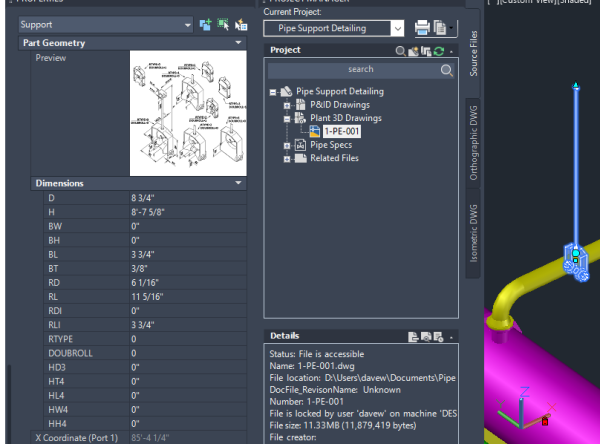Screen dimensions: 600x444
Task: Click the X Coordinate (Port 1) row
Action: (x=139, y=437)
